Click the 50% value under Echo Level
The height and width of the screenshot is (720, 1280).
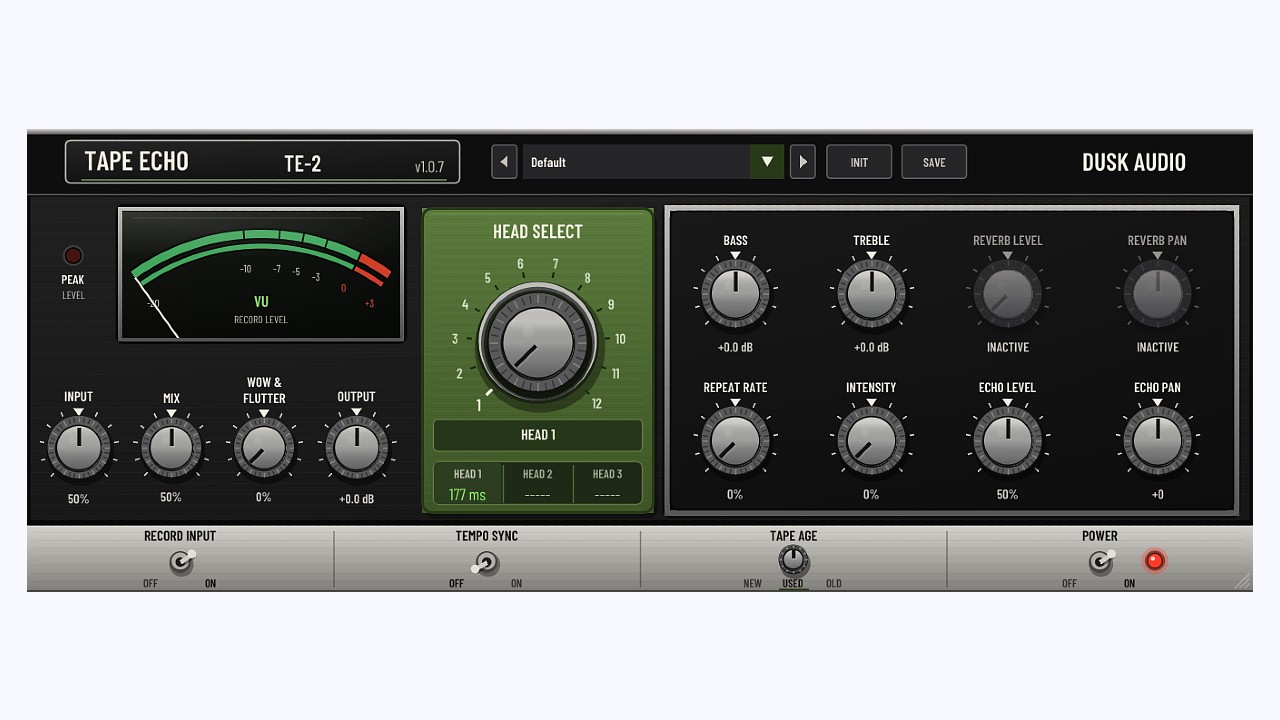point(1007,494)
